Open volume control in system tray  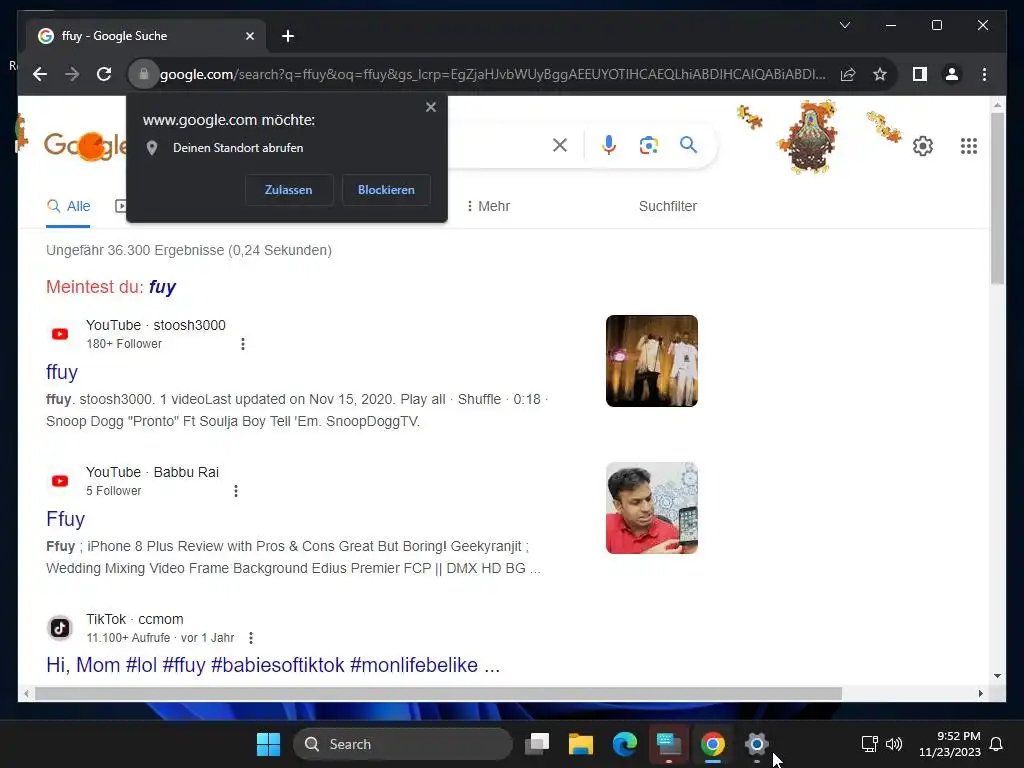tap(894, 744)
